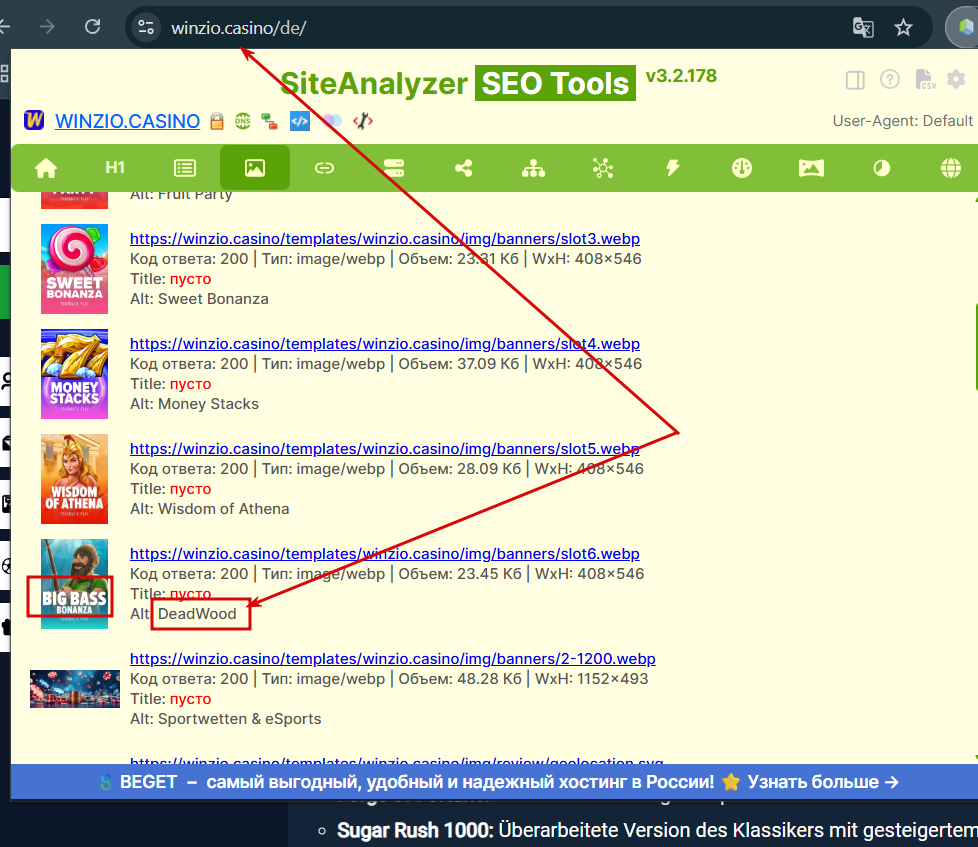Open the screenshot picture tab
This screenshot has height=847, width=978.
pyautogui.click(x=811, y=168)
